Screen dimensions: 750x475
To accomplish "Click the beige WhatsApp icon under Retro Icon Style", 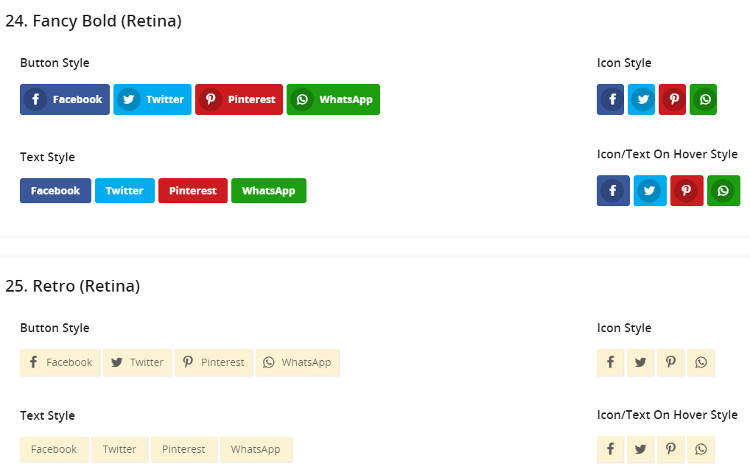I will pos(701,363).
